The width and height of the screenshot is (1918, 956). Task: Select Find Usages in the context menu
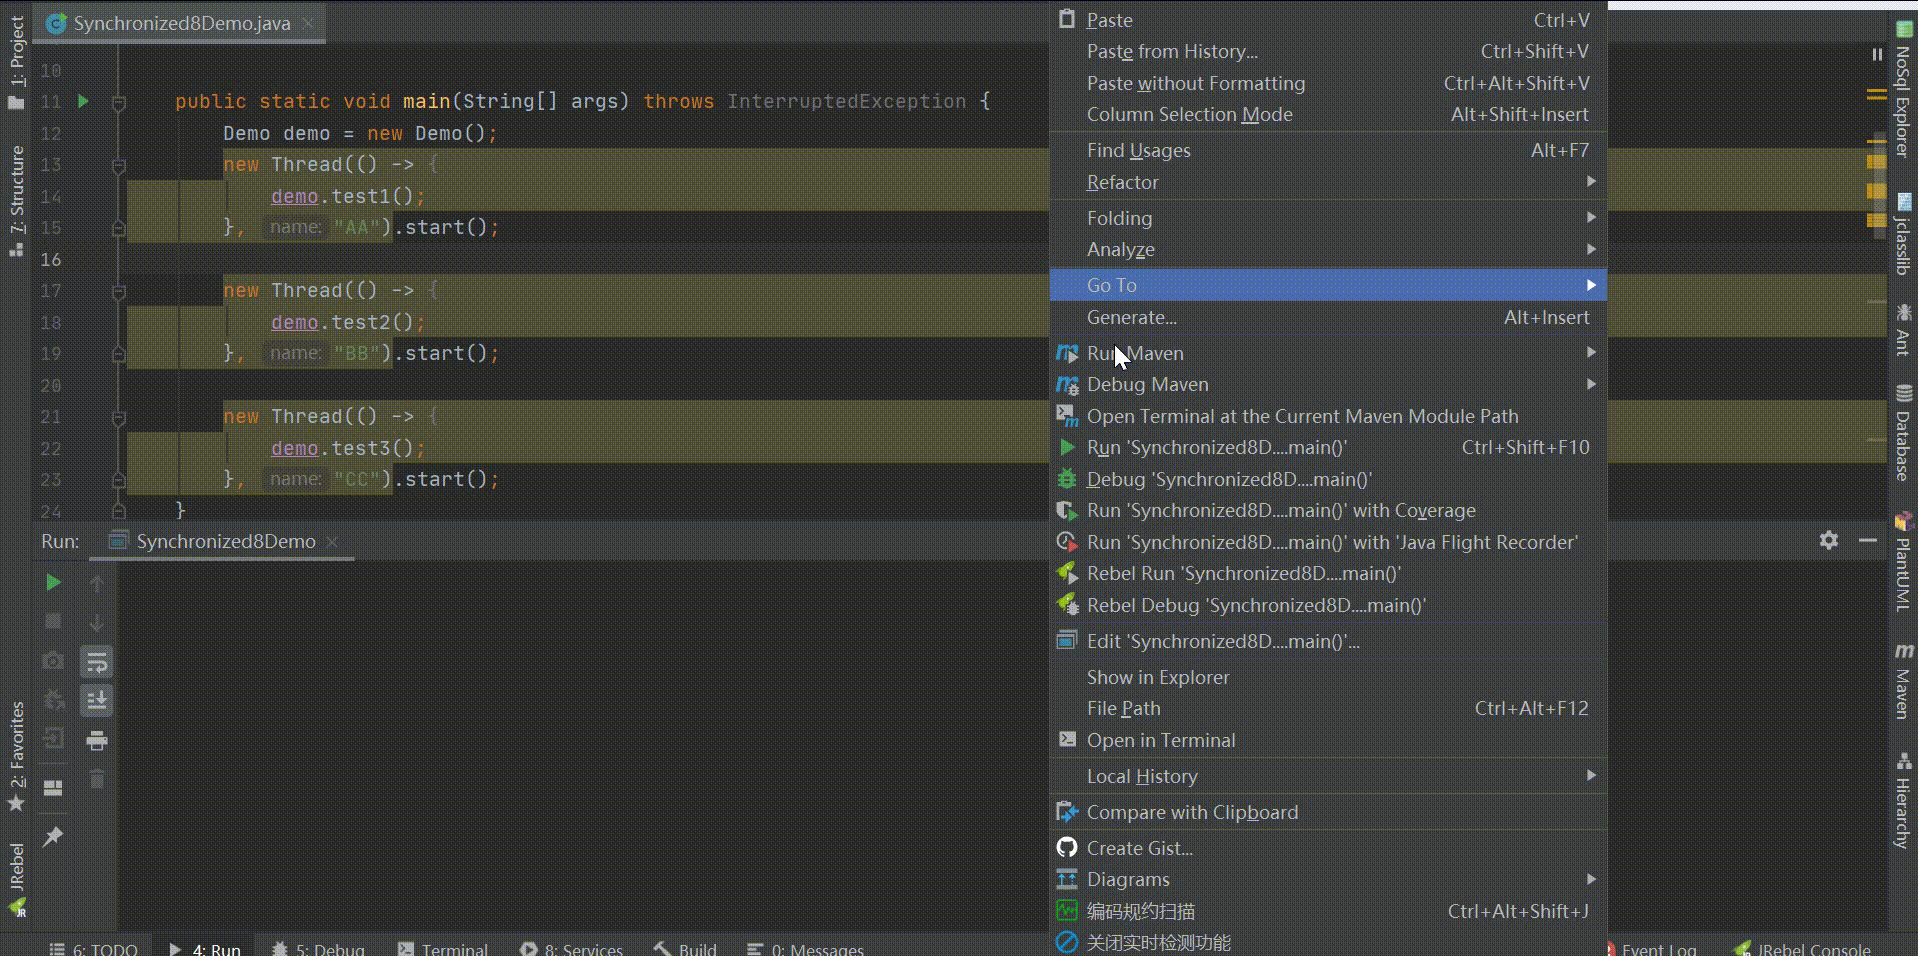[1328, 150]
